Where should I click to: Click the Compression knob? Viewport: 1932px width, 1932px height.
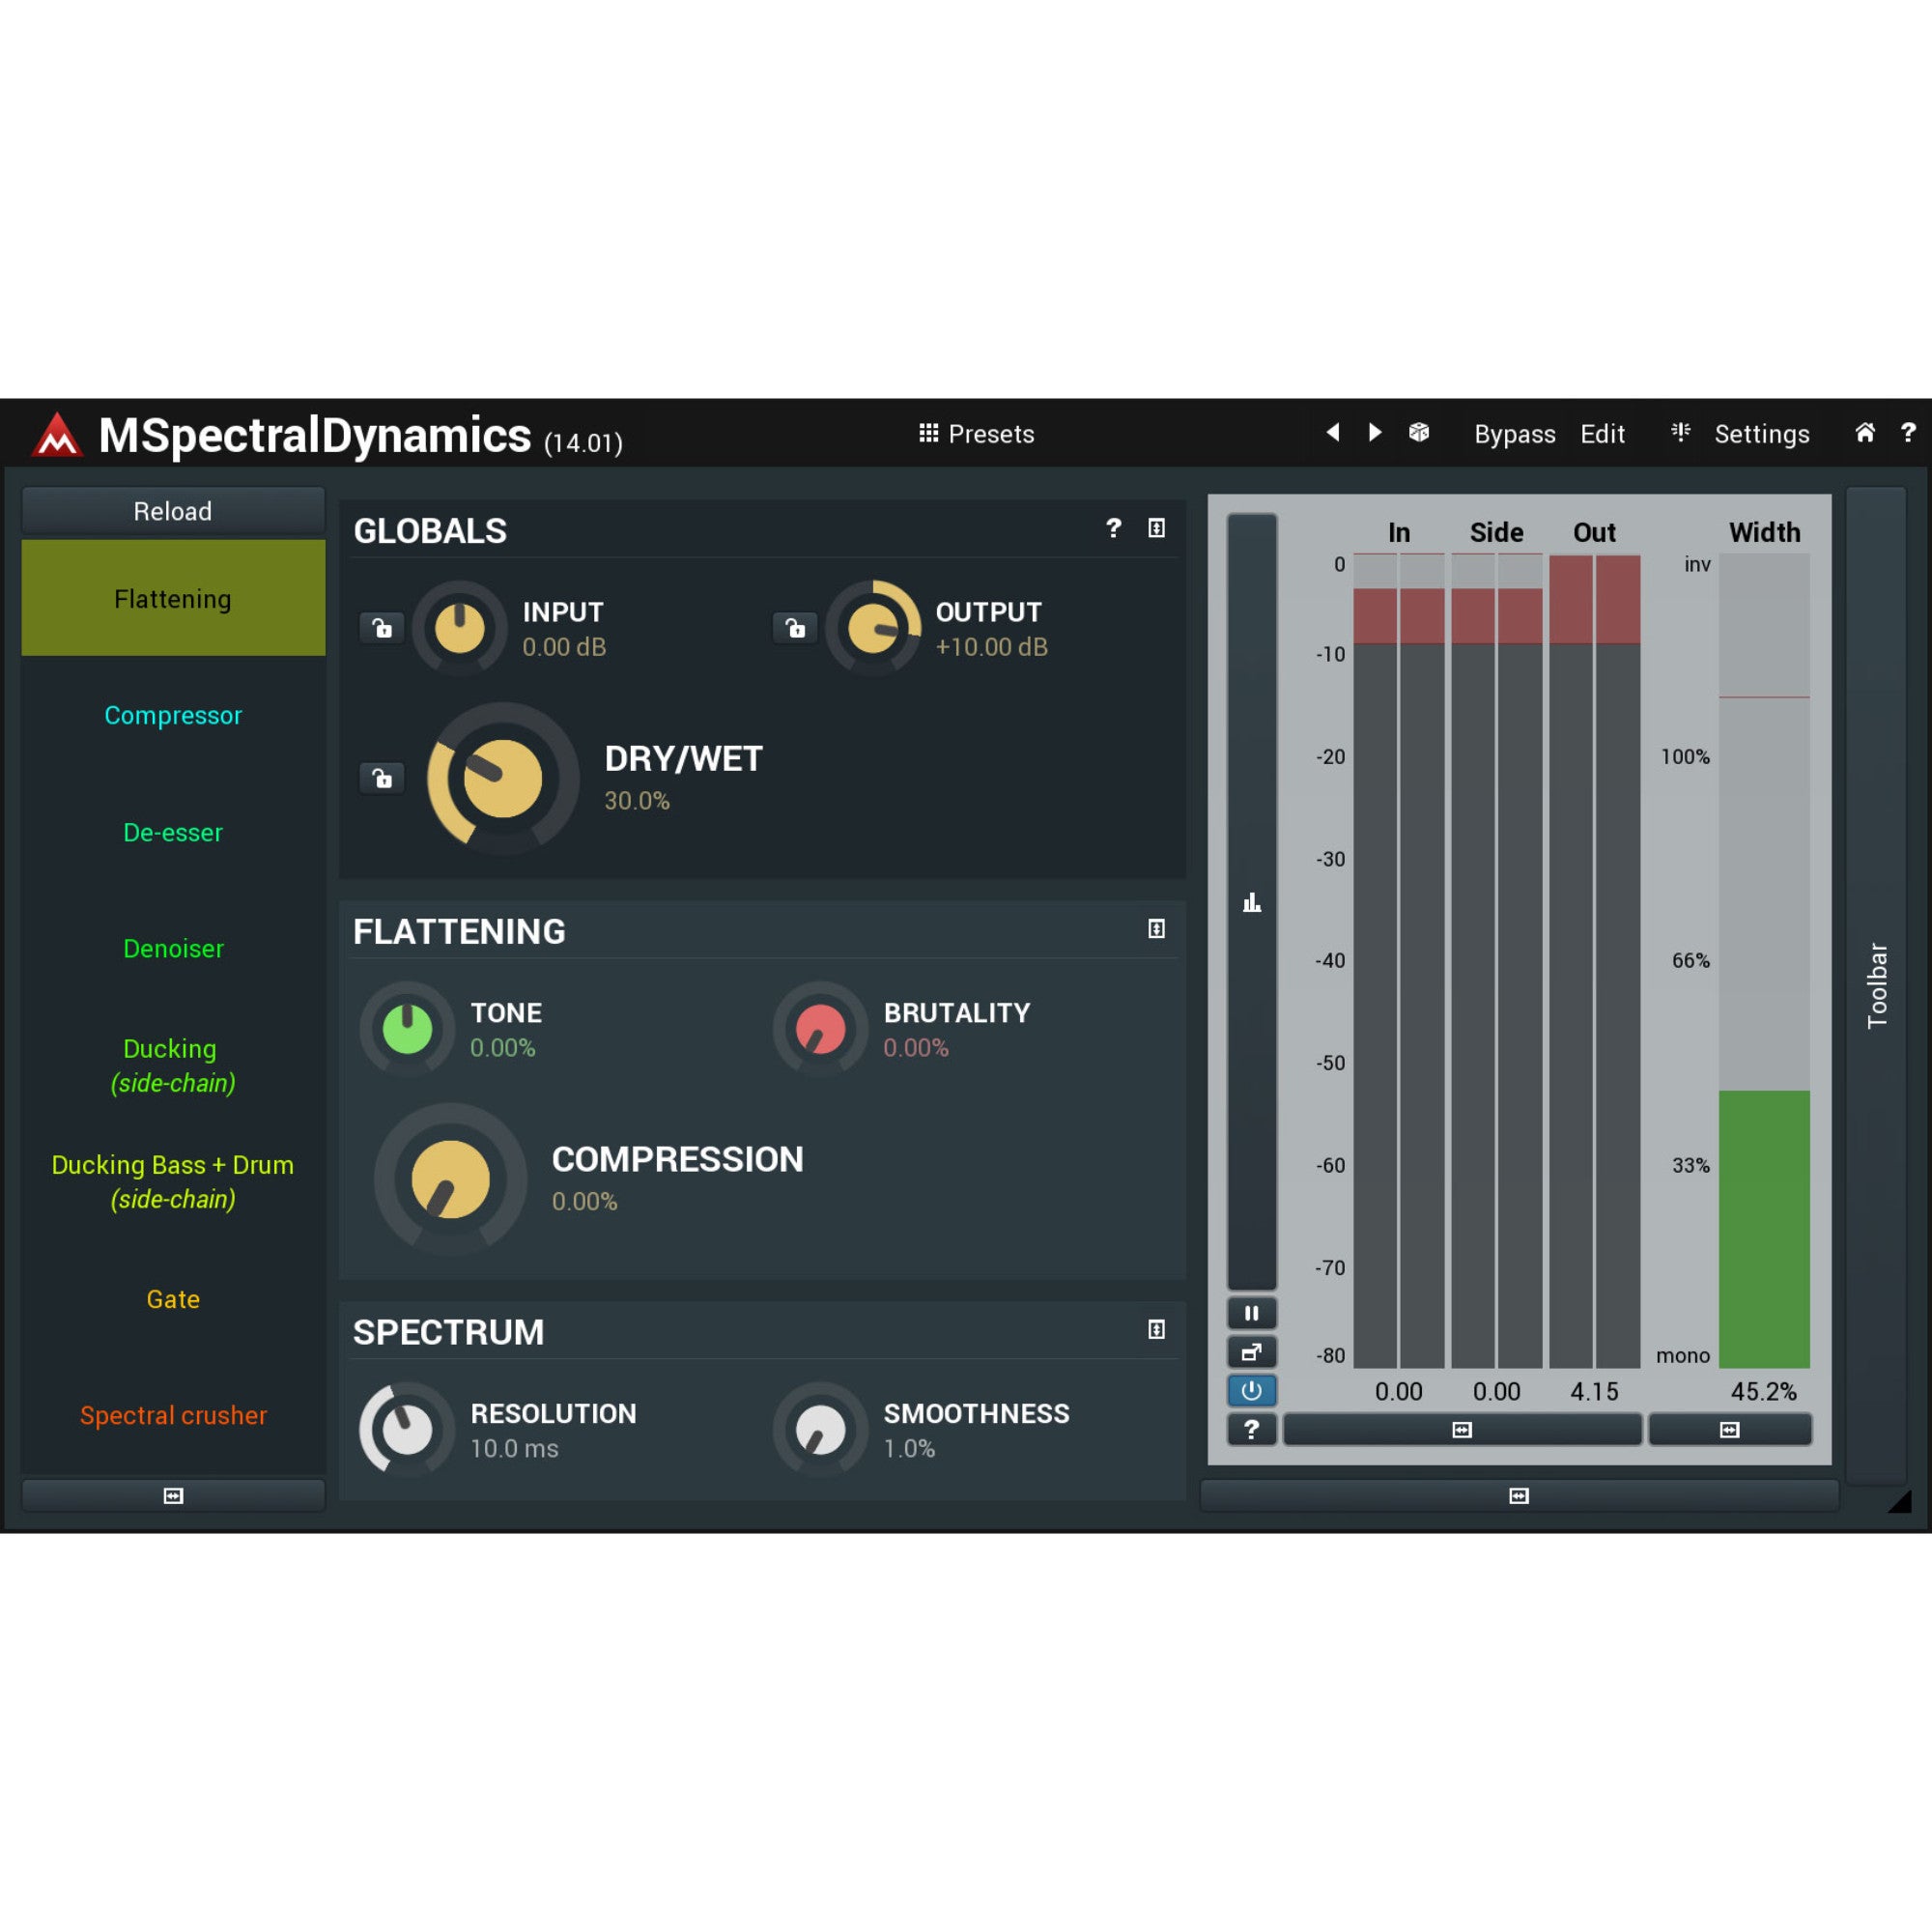(450, 1179)
